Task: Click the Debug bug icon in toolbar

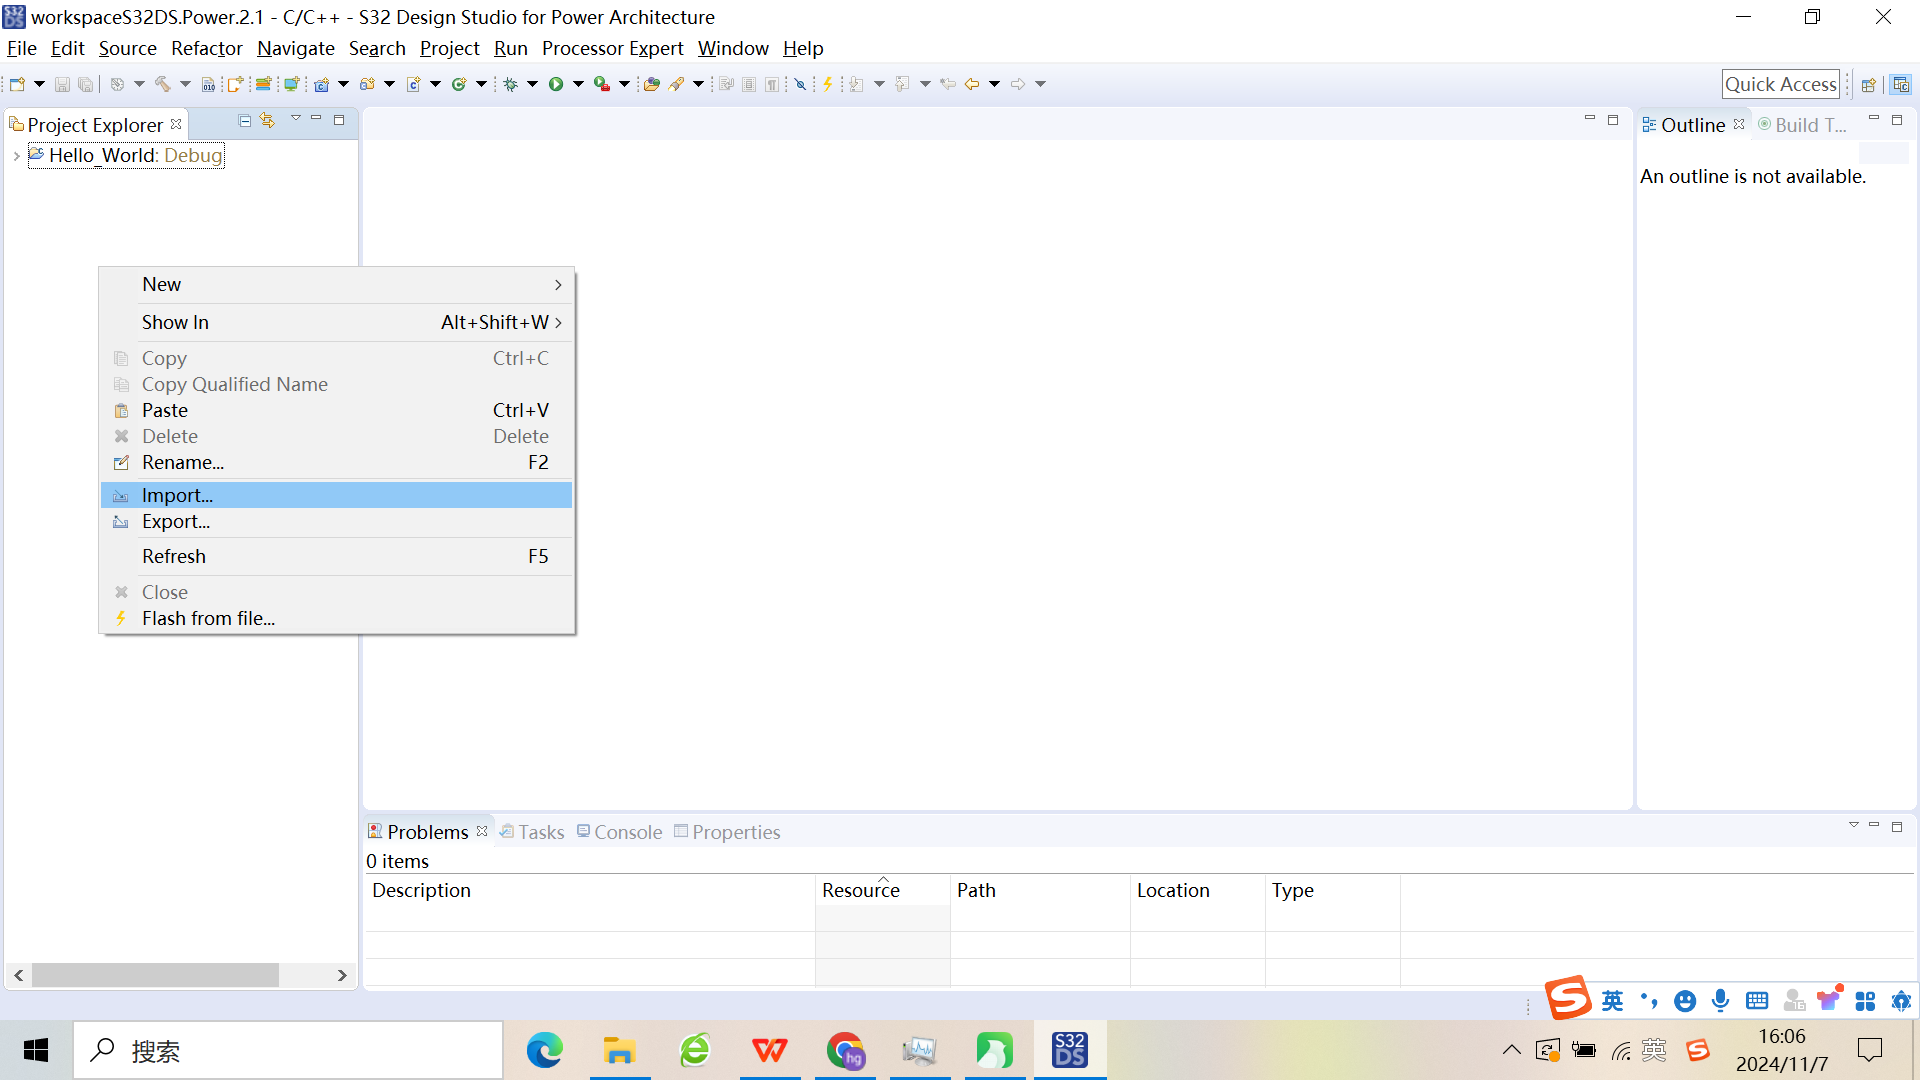Action: 511,85
